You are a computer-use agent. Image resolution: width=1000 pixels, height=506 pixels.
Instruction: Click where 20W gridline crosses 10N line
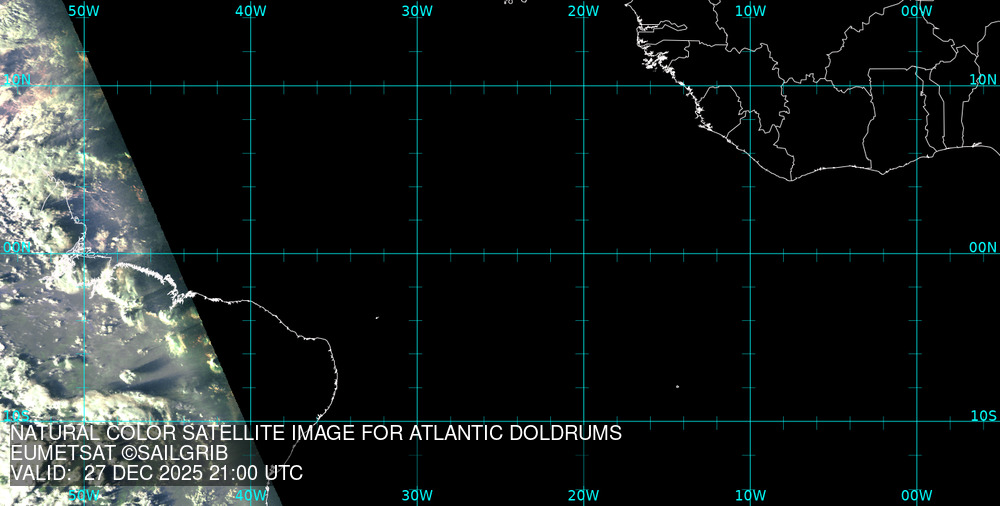click(583, 86)
